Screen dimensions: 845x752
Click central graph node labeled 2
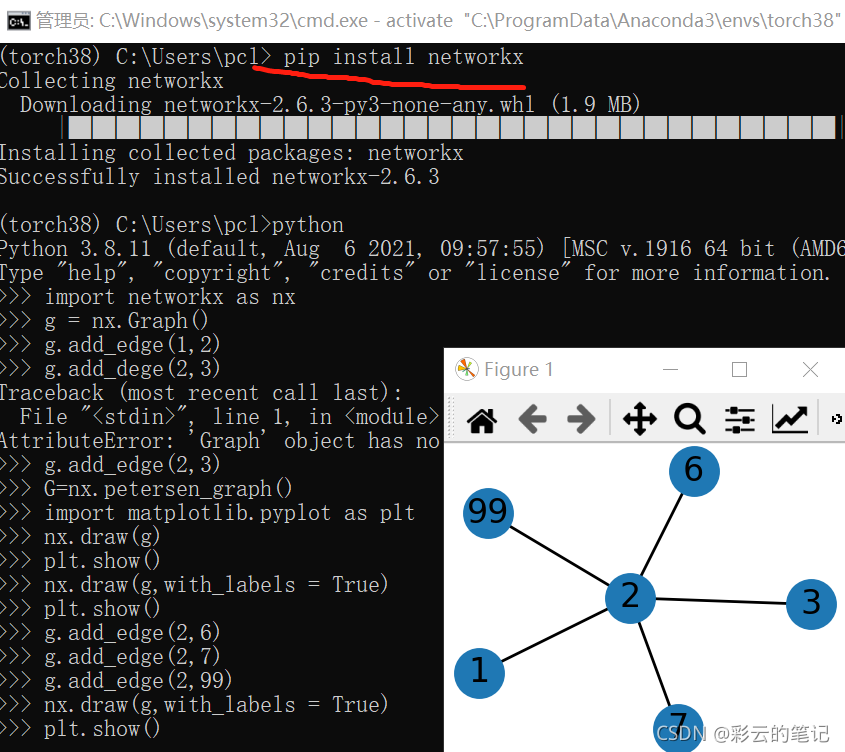click(630, 598)
